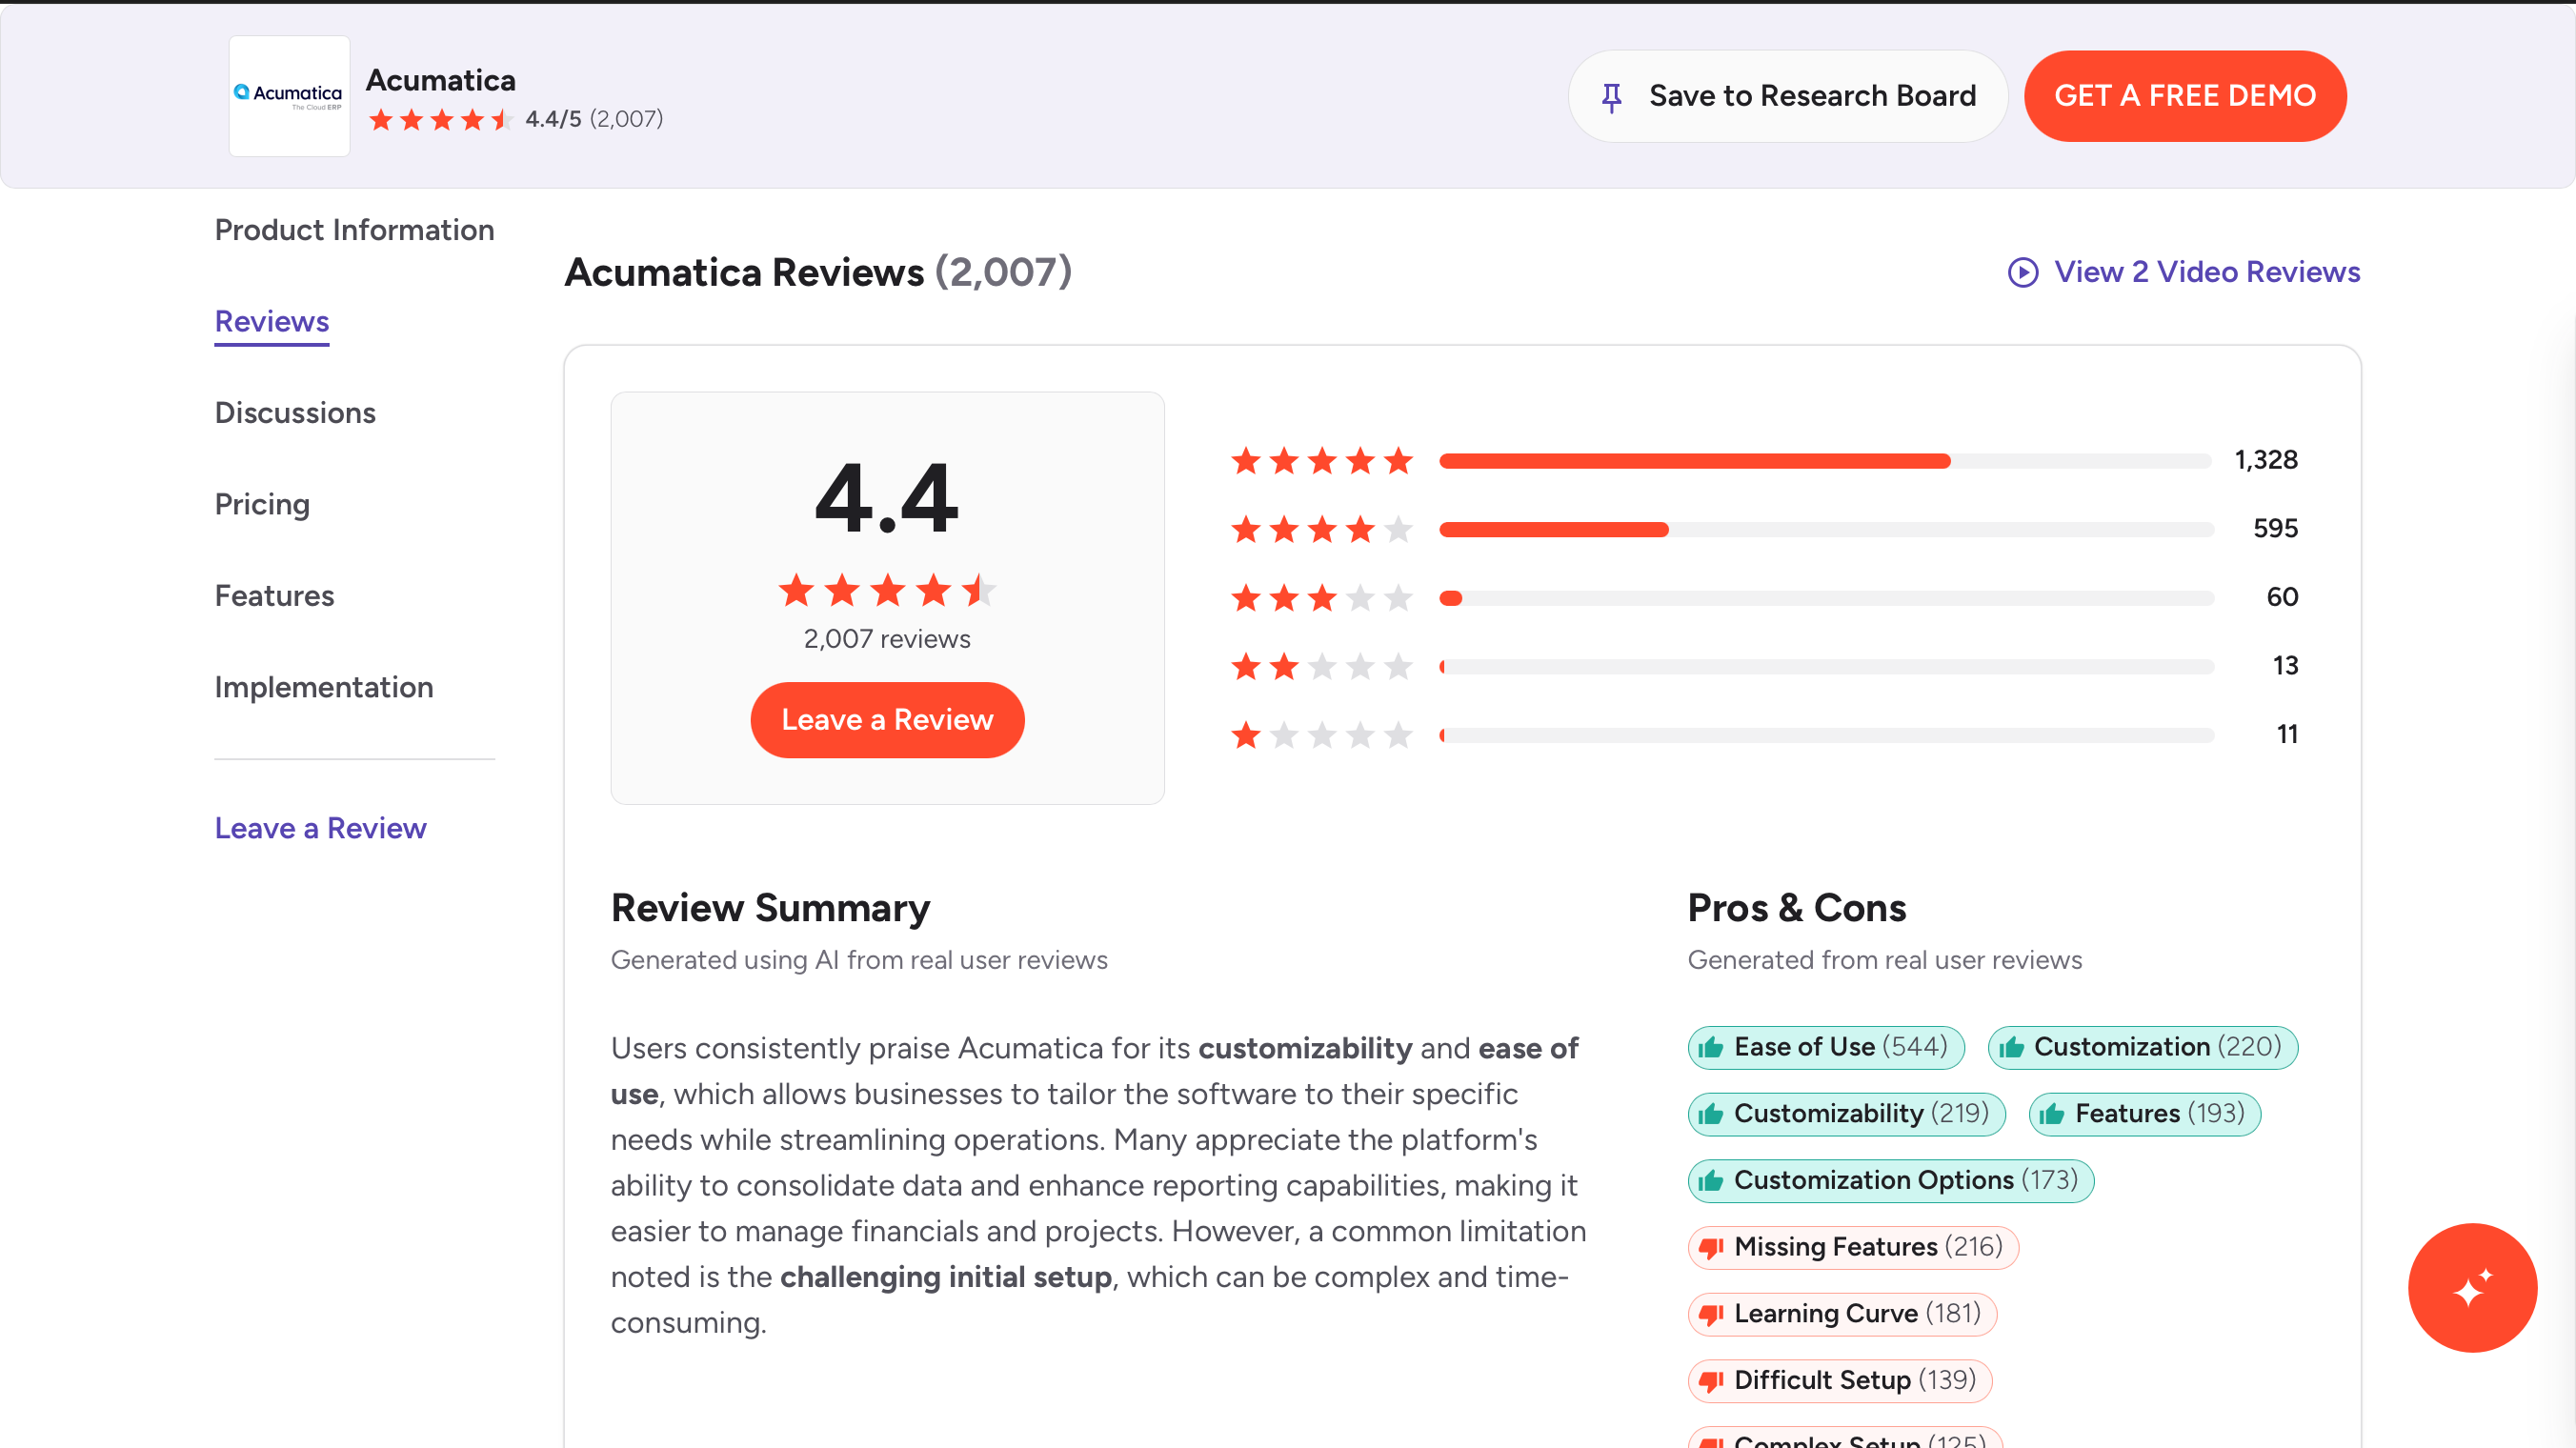The height and width of the screenshot is (1448, 2576).
Task: Filter by the 1-star rating stars
Action: 1321,735
